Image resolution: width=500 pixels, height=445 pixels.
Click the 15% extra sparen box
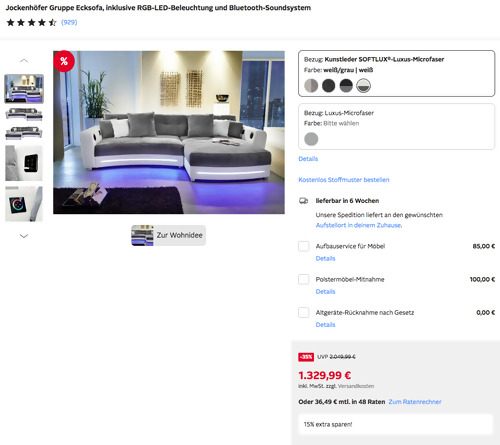(395, 424)
